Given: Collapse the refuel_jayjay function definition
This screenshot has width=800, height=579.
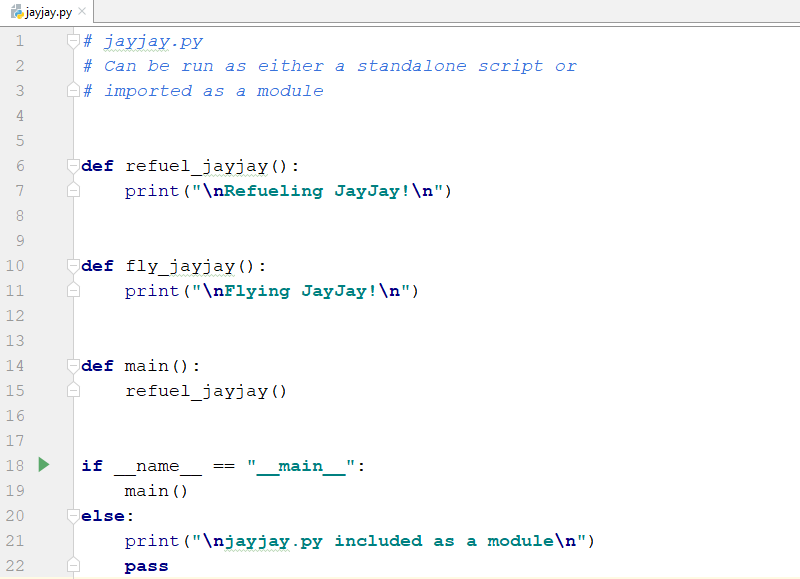Looking at the screenshot, I should point(73,166).
